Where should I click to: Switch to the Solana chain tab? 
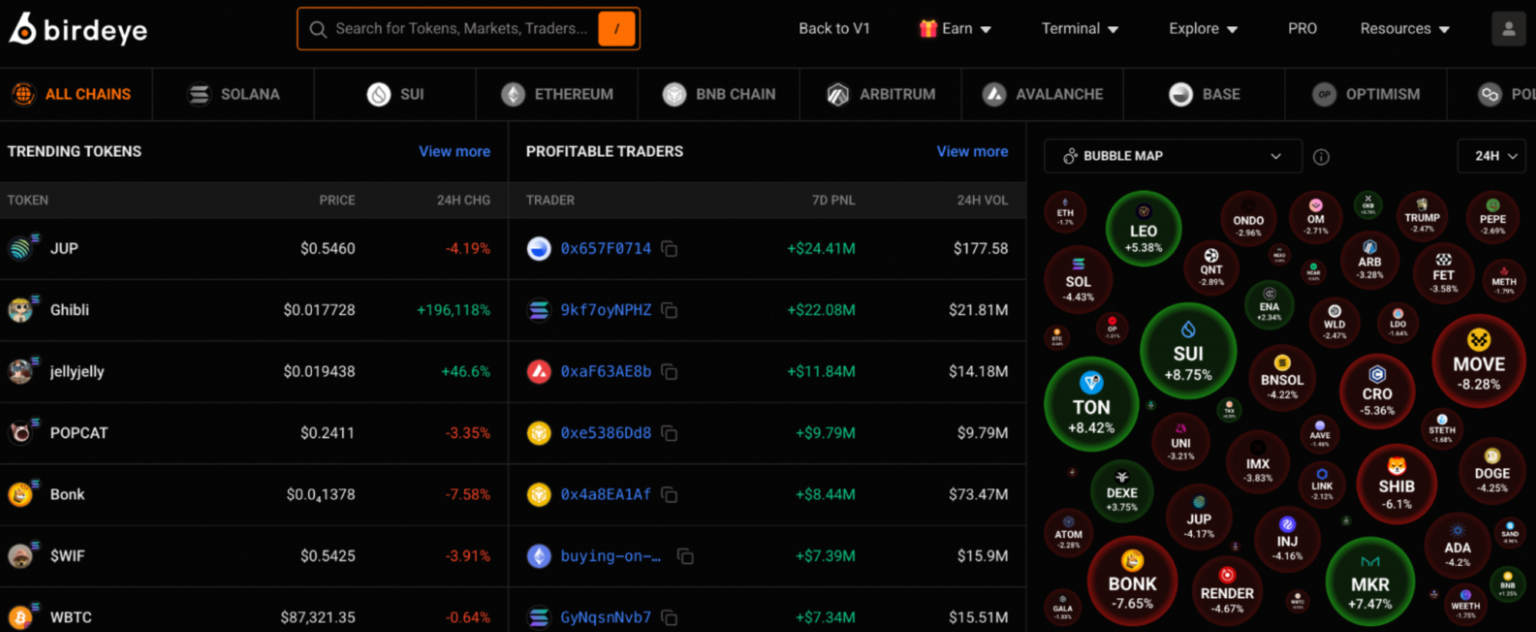click(x=234, y=94)
